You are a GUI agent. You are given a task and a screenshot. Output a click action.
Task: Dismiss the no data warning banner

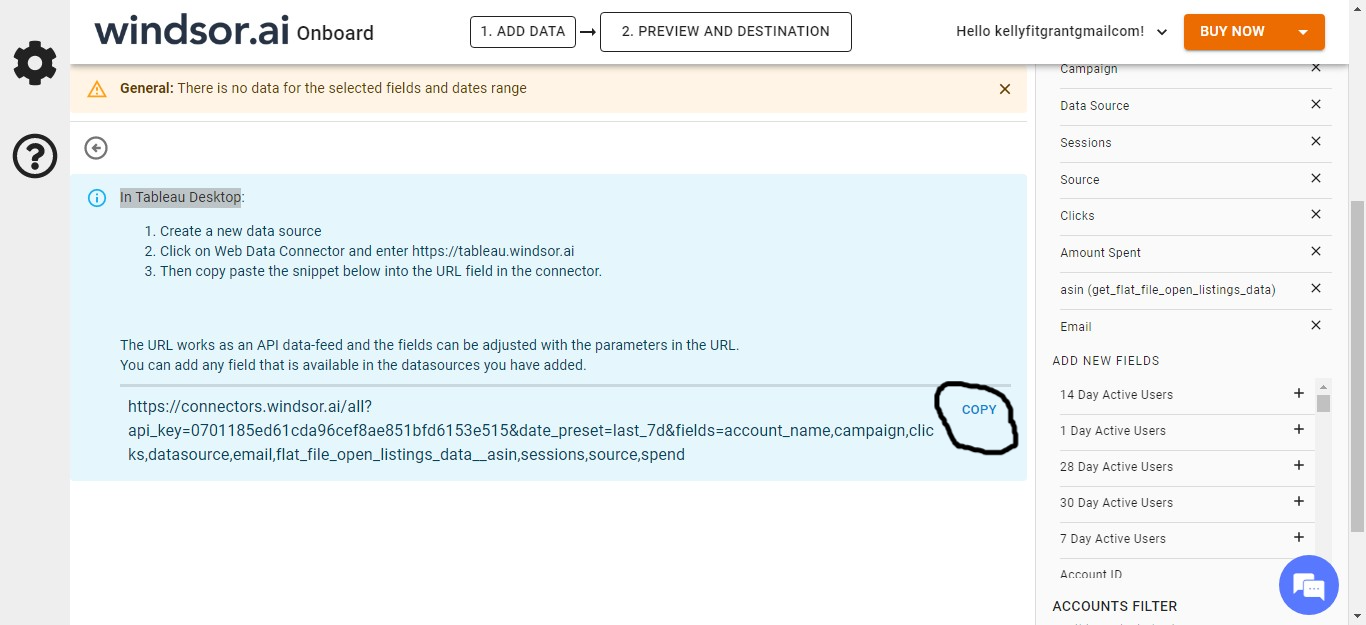coord(1005,89)
